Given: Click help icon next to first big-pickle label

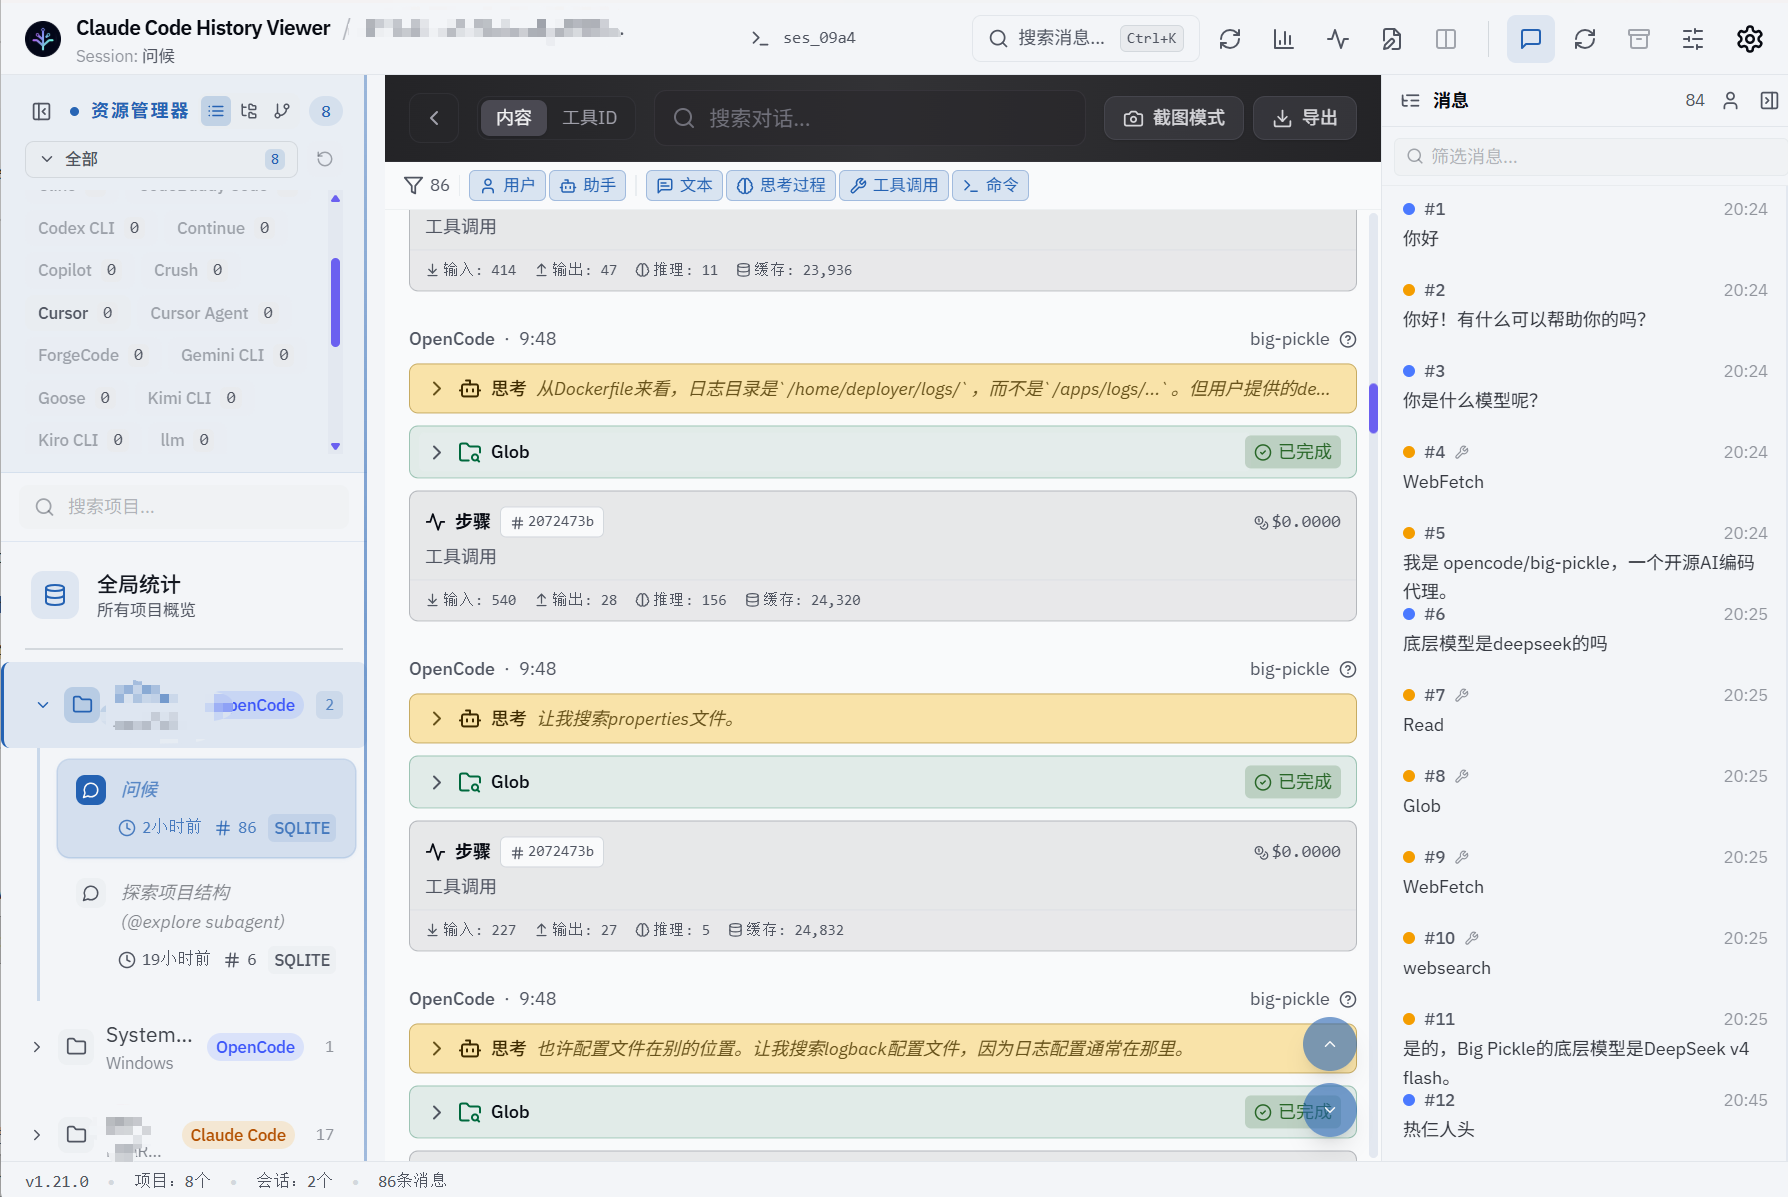Looking at the screenshot, I should [x=1348, y=340].
